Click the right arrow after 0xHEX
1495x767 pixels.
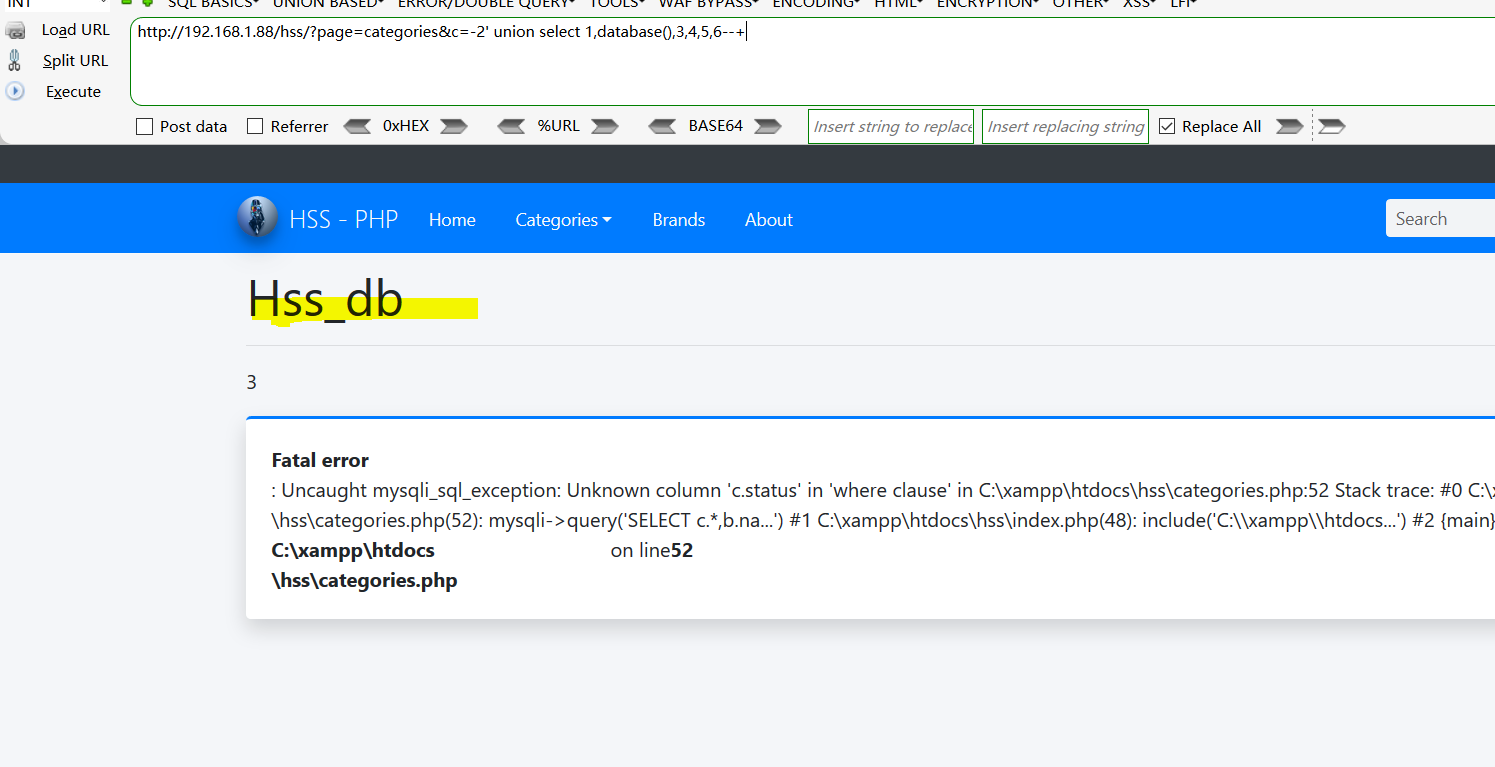pyautogui.click(x=454, y=126)
